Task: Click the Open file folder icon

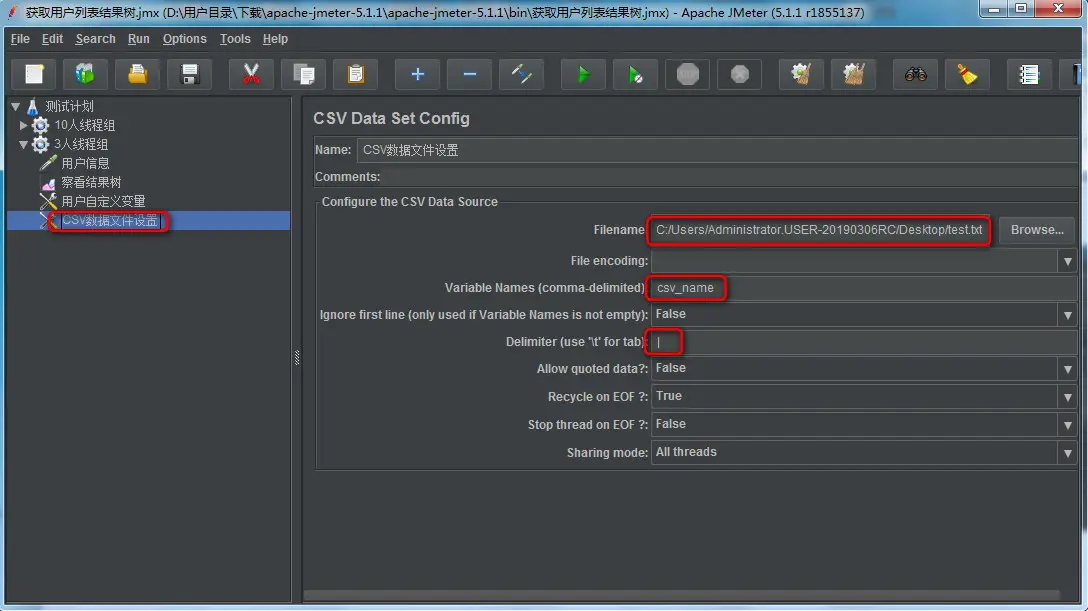Action: click(x=137, y=74)
